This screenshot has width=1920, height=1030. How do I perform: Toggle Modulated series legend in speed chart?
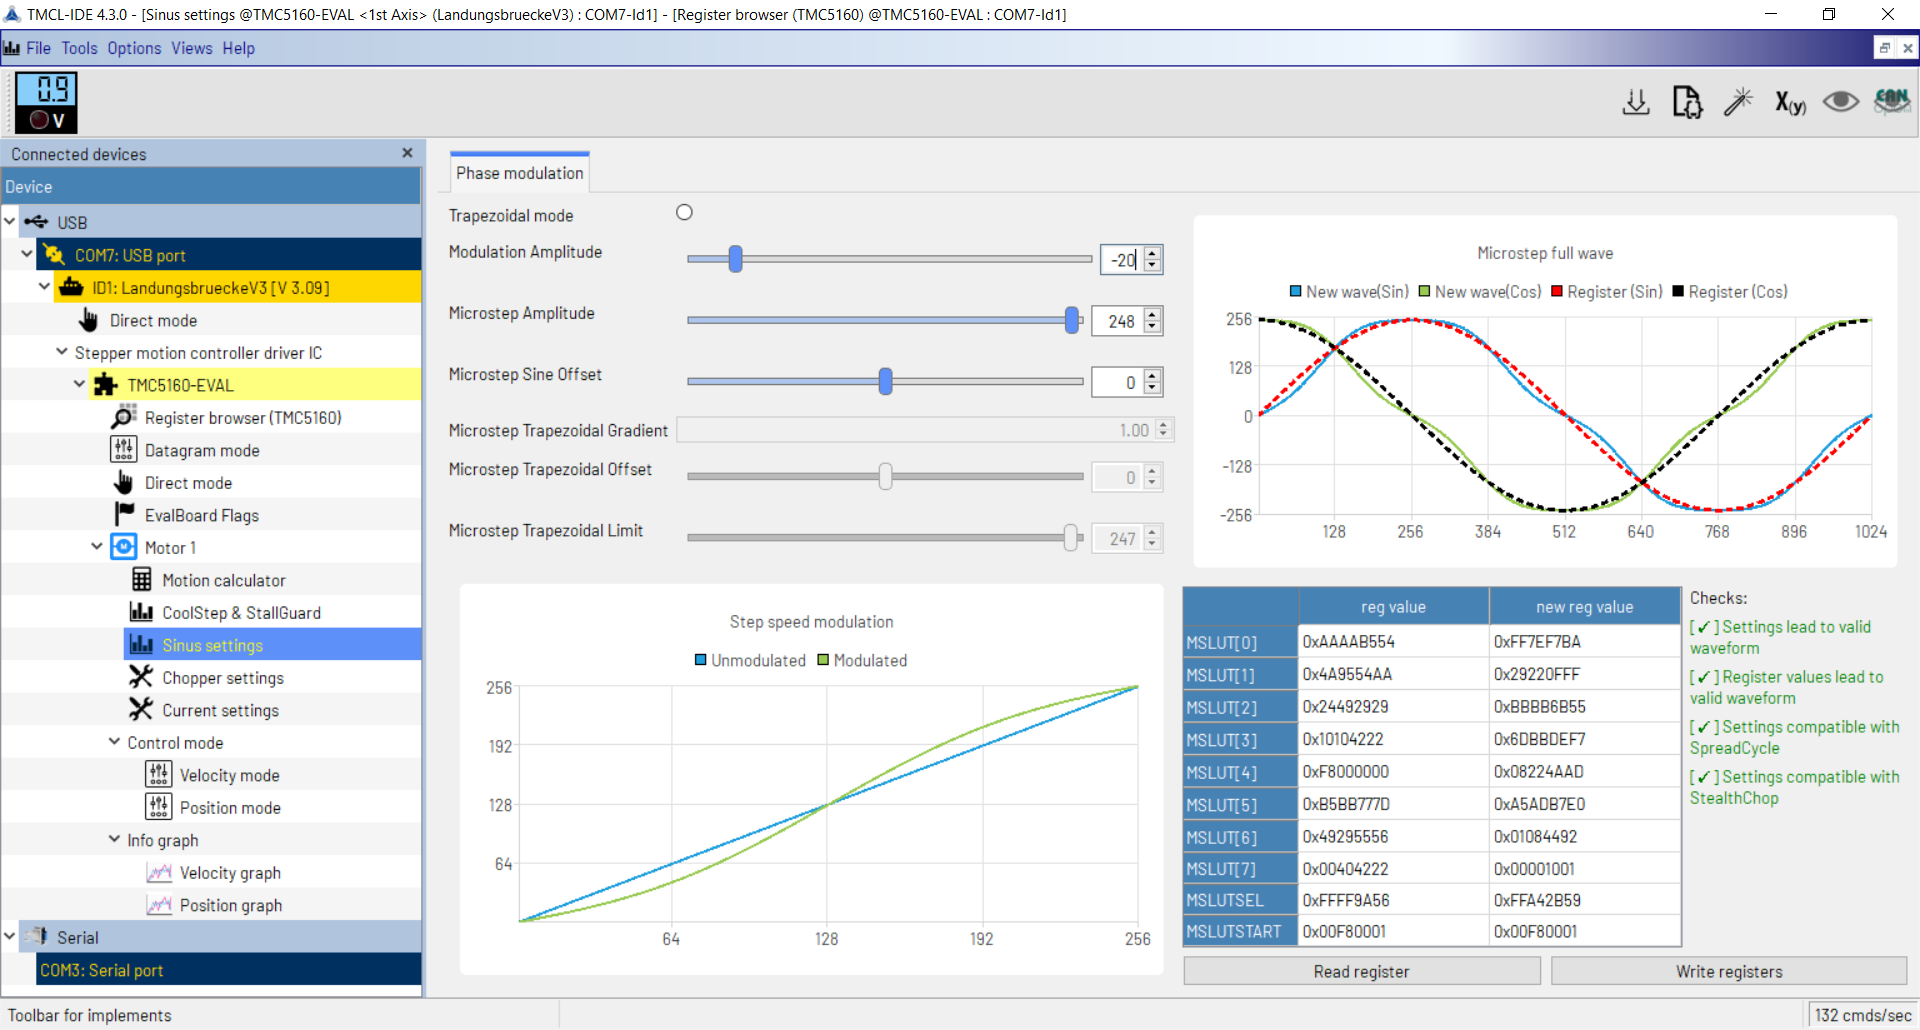pos(862,661)
